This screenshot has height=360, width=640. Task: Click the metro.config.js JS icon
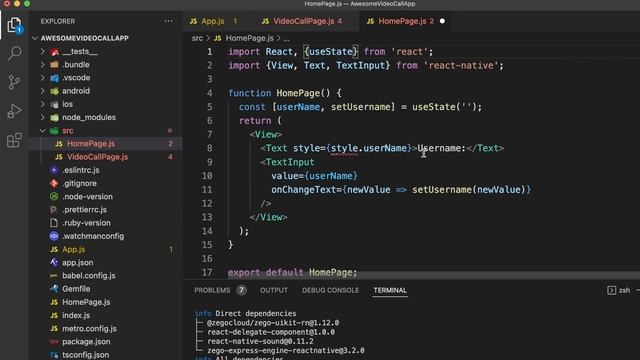tap(54, 329)
